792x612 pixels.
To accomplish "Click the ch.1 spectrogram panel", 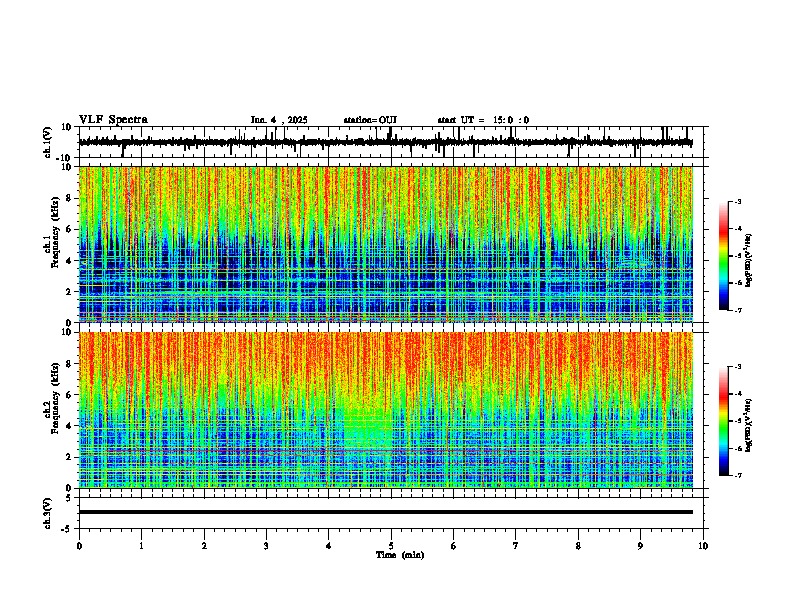I will (x=386, y=244).
